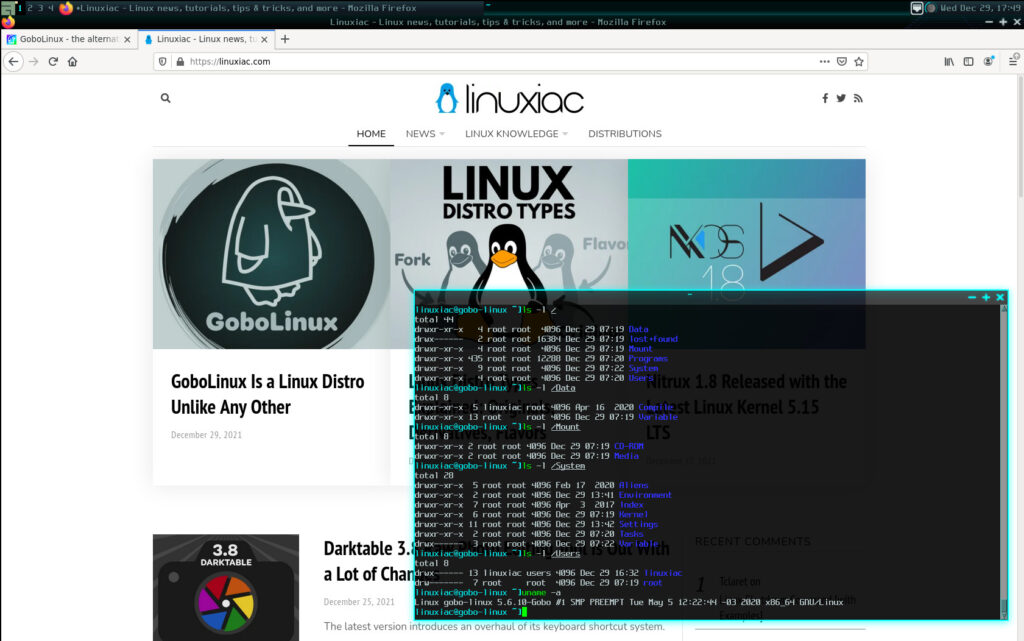The image size is (1024, 641).
Task: Open the Linuxiac RSS feed icon
Action: 858,98
